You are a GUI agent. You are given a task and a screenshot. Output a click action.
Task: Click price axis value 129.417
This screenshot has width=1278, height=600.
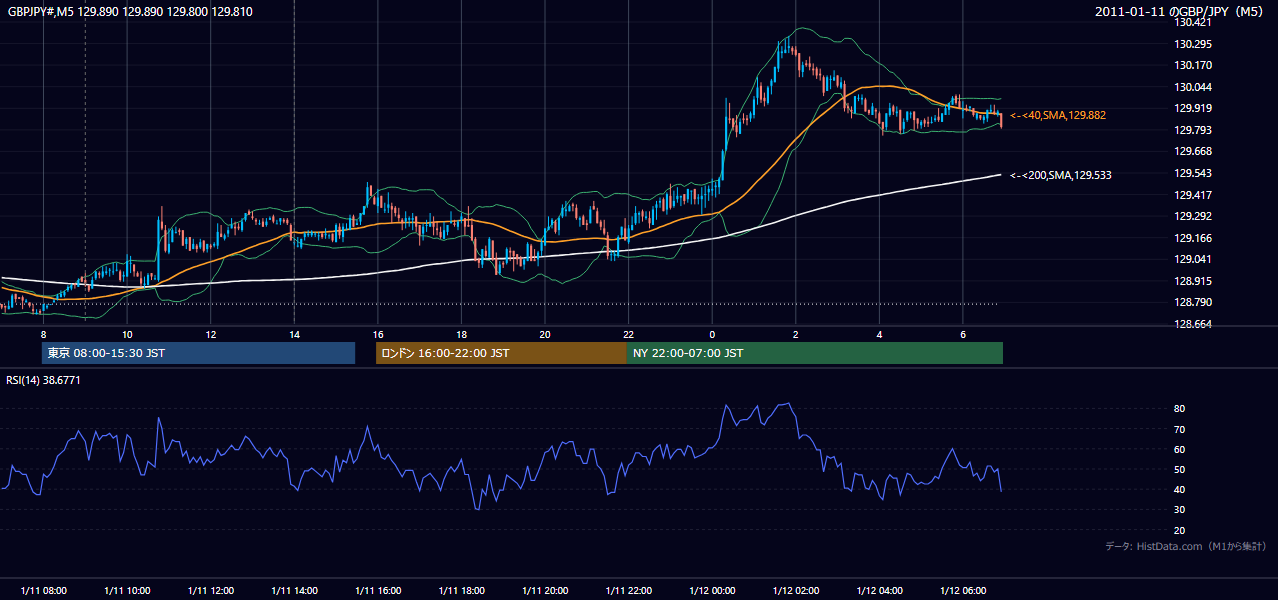tap(1193, 195)
